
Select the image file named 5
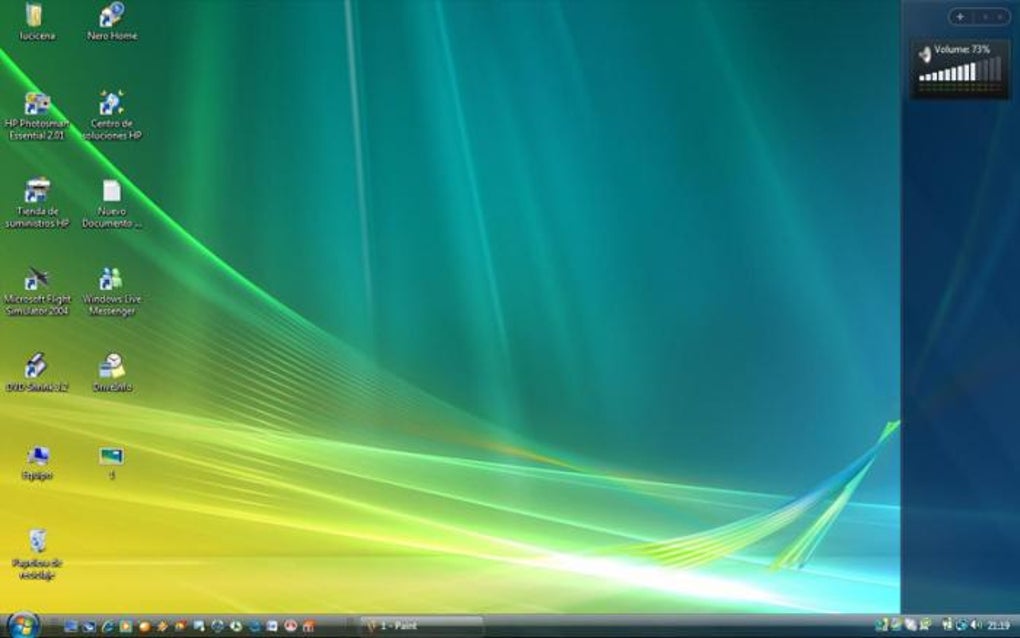[112, 462]
